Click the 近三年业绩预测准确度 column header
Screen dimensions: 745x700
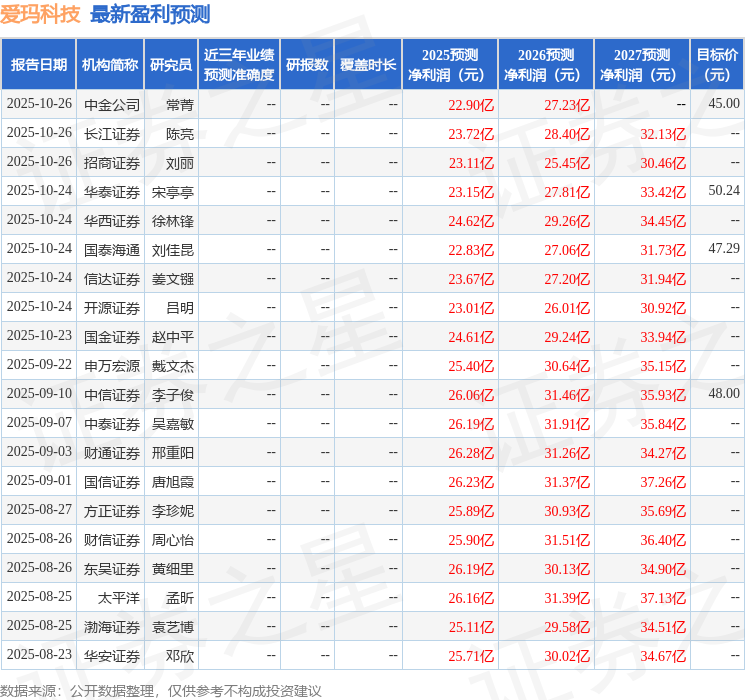point(239,64)
